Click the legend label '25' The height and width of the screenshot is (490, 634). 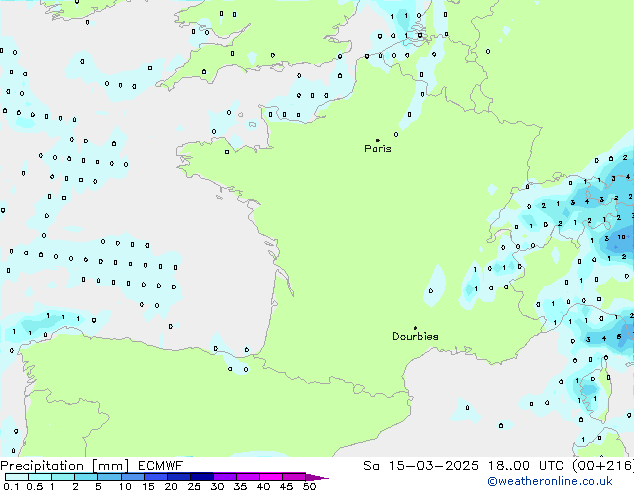[194, 486]
